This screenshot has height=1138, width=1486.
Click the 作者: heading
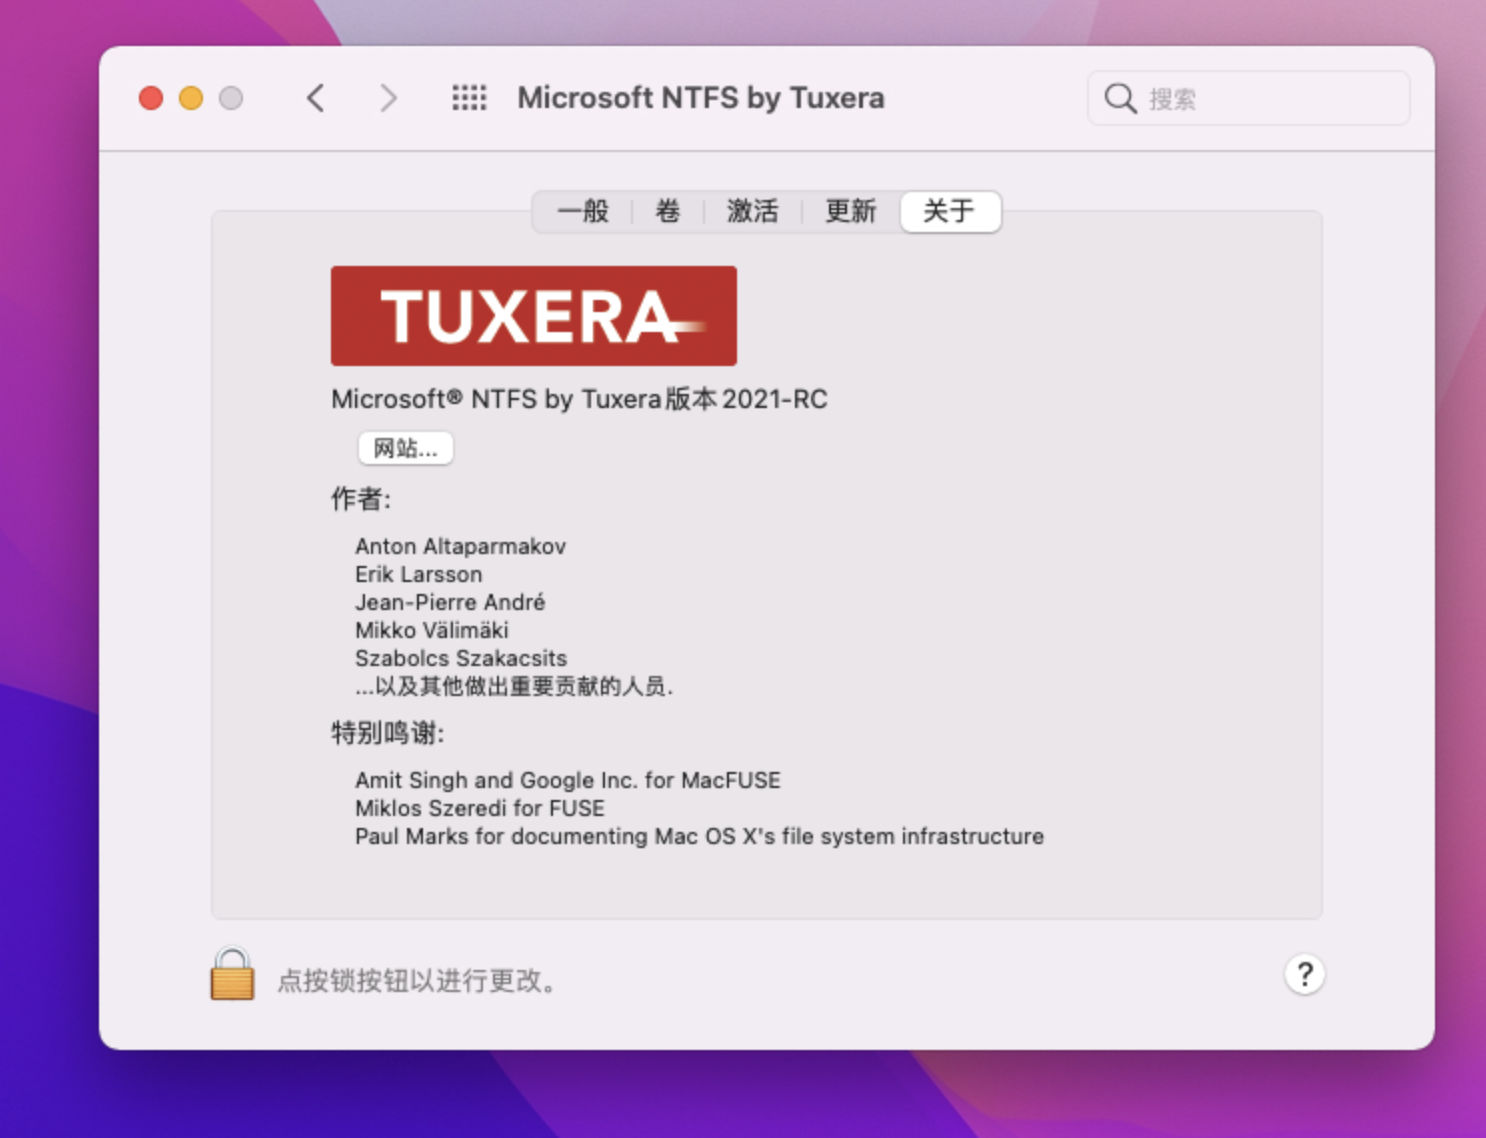click(x=361, y=499)
